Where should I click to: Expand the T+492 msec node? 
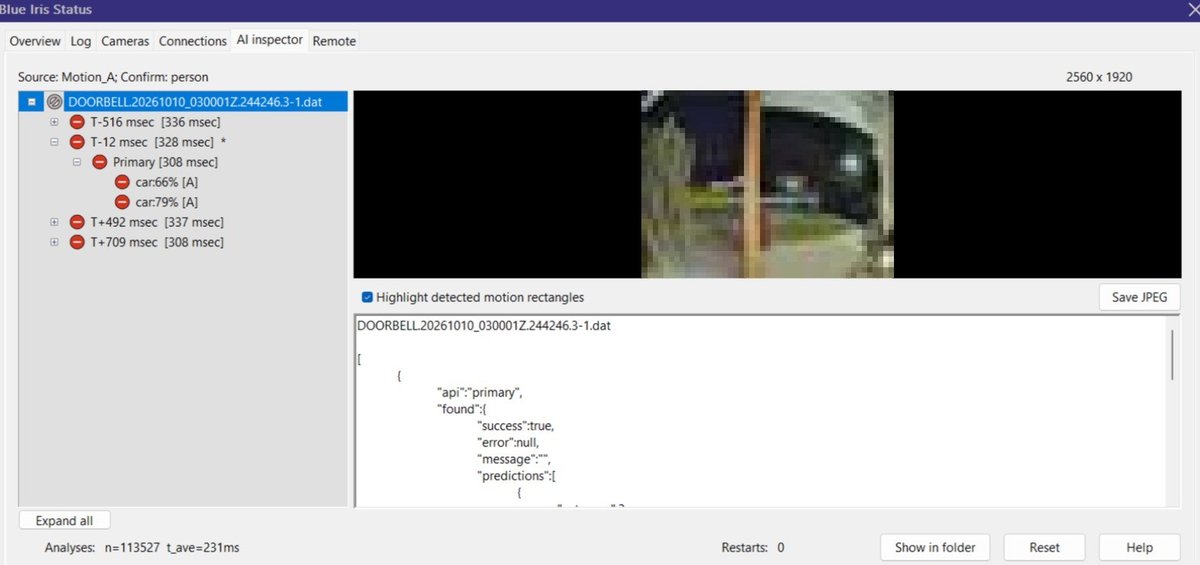tap(54, 222)
